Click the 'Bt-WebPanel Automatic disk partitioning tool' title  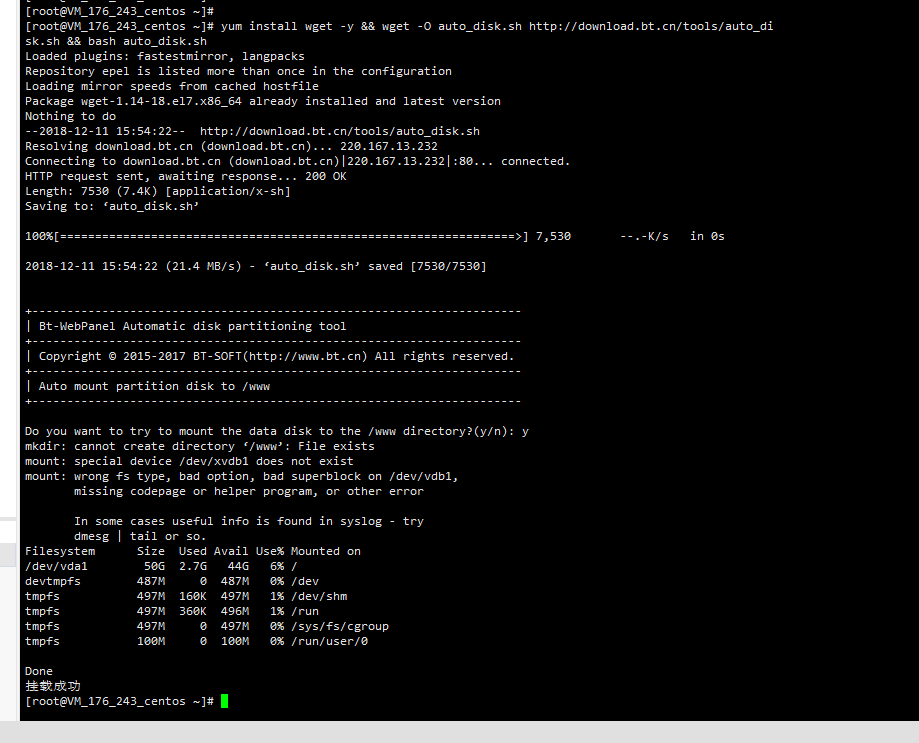(192, 326)
